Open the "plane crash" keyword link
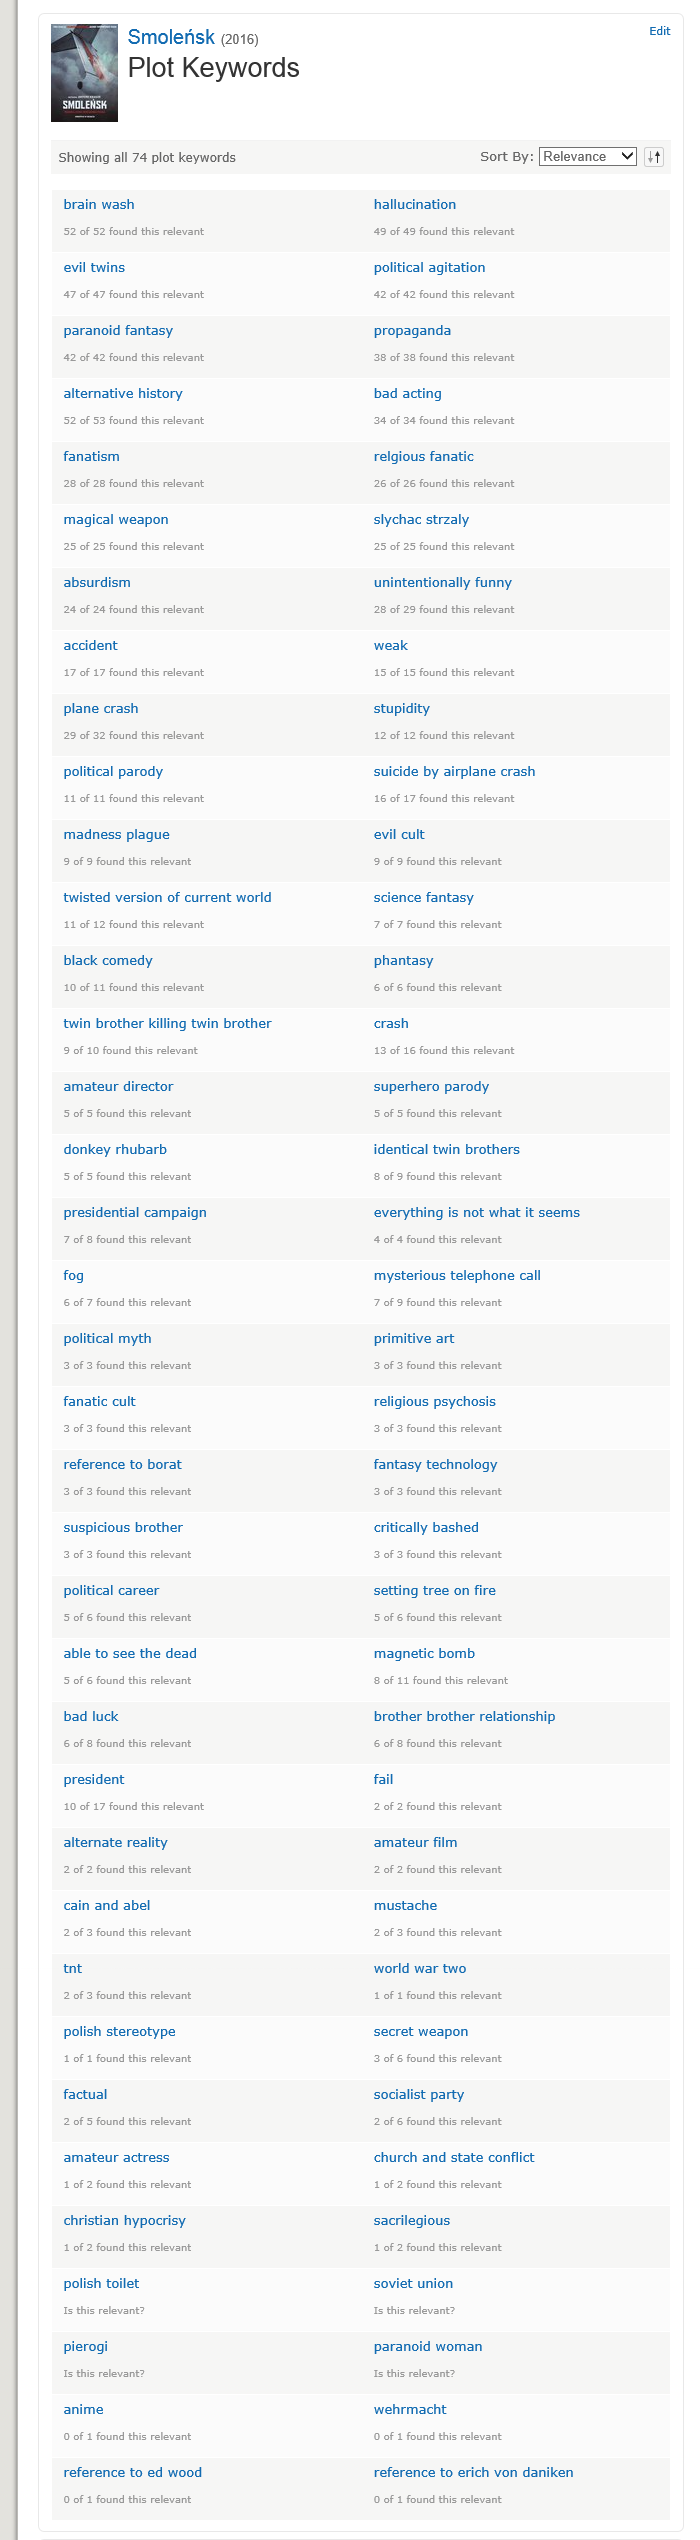Image resolution: width=700 pixels, height=2540 pixels. 101,709
